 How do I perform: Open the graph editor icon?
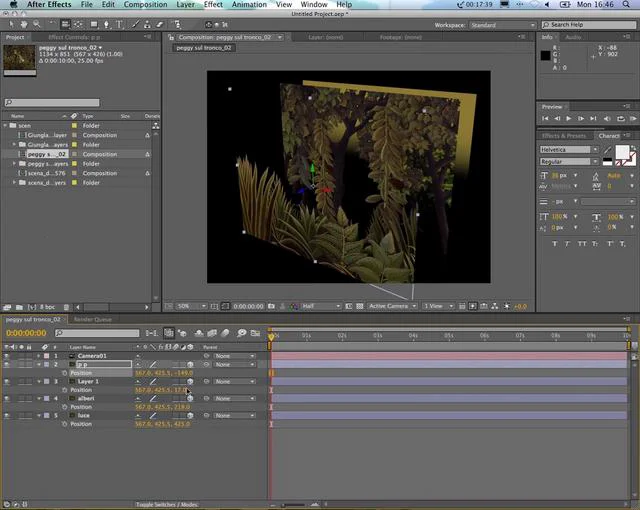click(x=255, y=333)
